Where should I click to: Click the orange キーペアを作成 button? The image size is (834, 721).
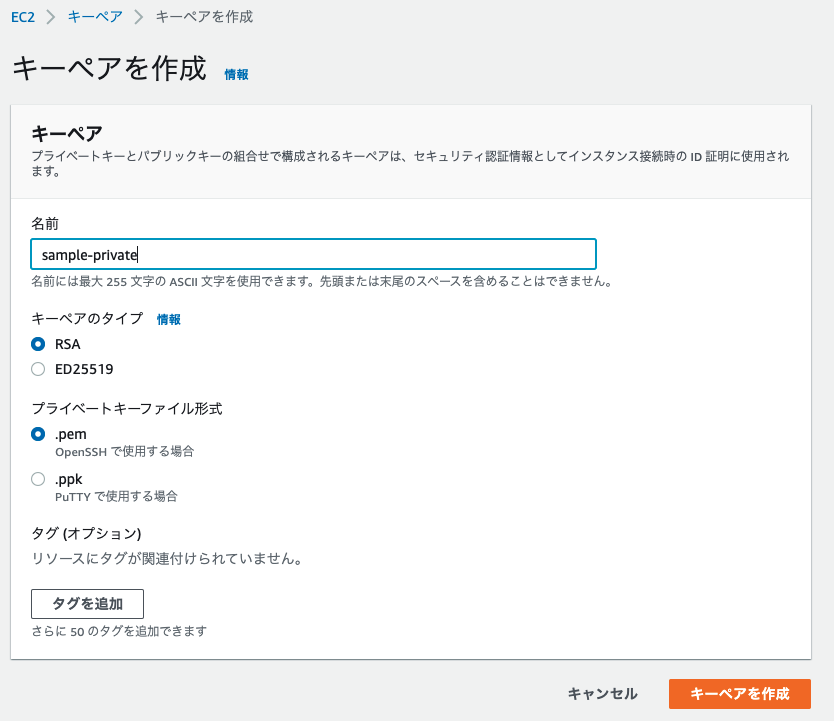[x=740, y=694]
